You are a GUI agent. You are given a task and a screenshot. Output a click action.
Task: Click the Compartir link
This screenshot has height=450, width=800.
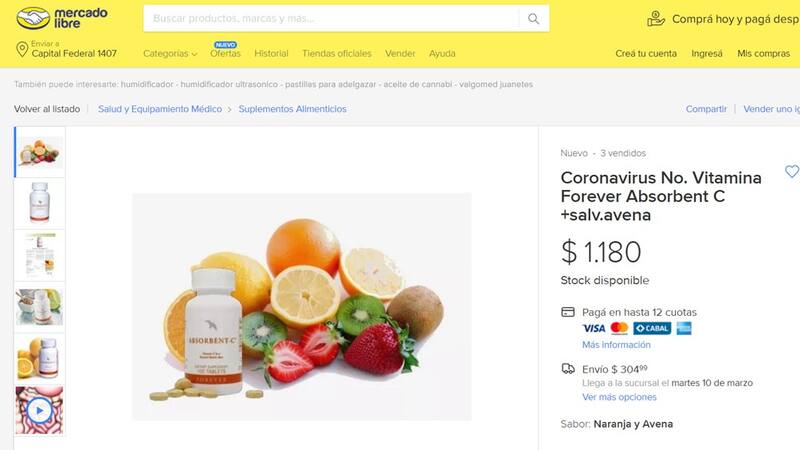[x=706, y=109]
